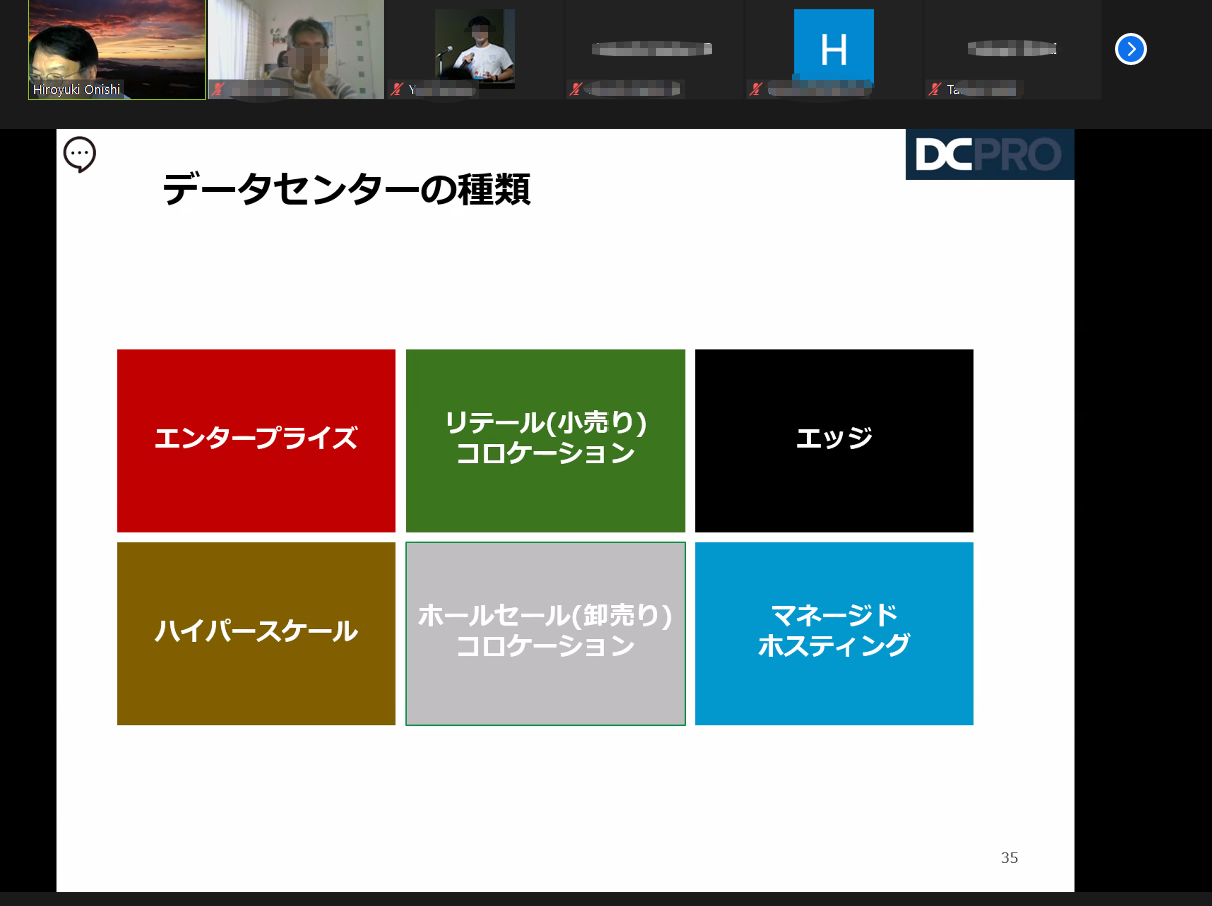Screen dimensions: 1212x906
Task: Select the blue マネージド ホスティング box
Action: pyautogui.click(x=834, y=633)
